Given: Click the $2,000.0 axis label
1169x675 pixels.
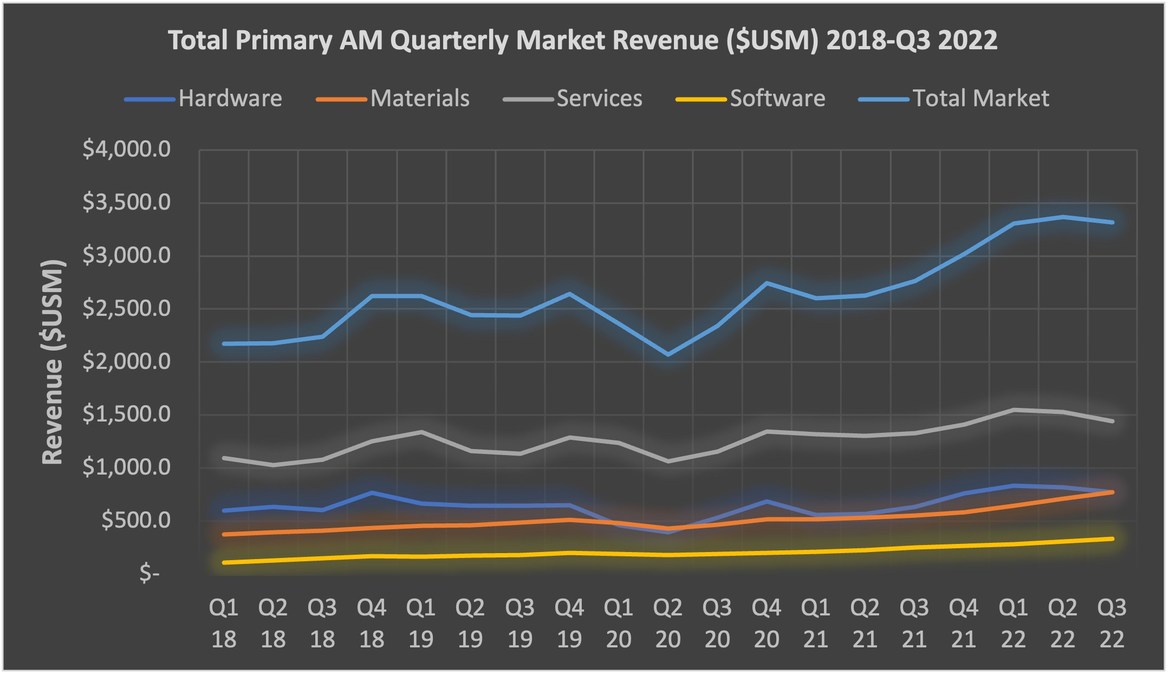Looking at the screenshot, I should pyautogui.click(x=127, y=361).
